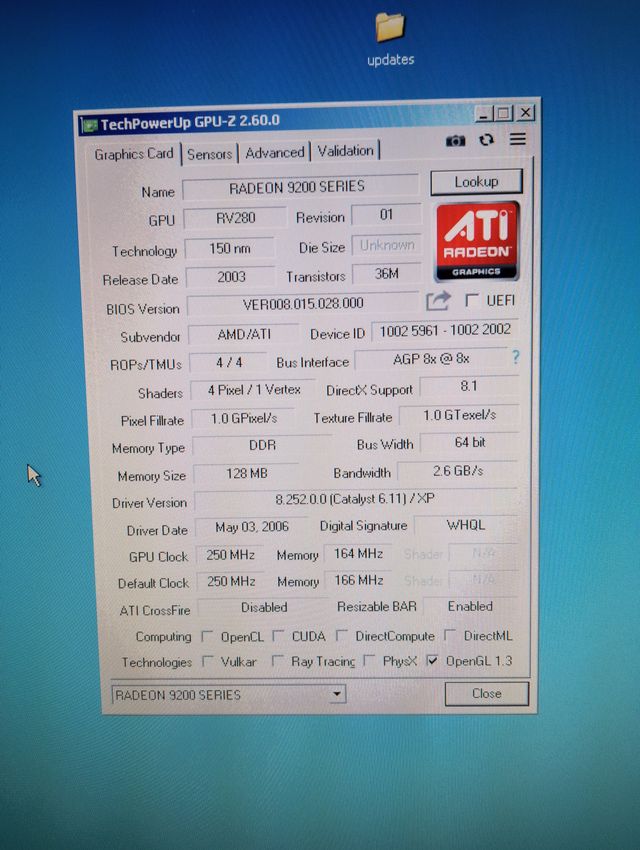This screenshot has width=640, height=850.
Task: Click Device ID 1002 5961 - 1002 2002
Action: (445, 330)
